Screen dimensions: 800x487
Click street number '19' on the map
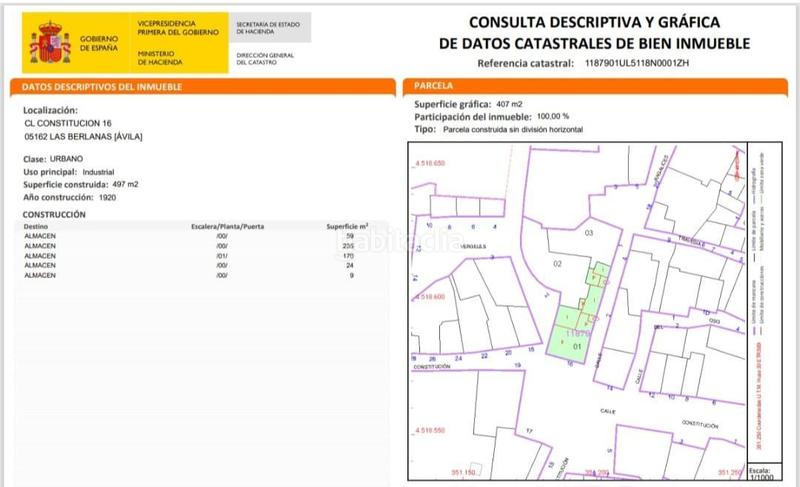517,365
